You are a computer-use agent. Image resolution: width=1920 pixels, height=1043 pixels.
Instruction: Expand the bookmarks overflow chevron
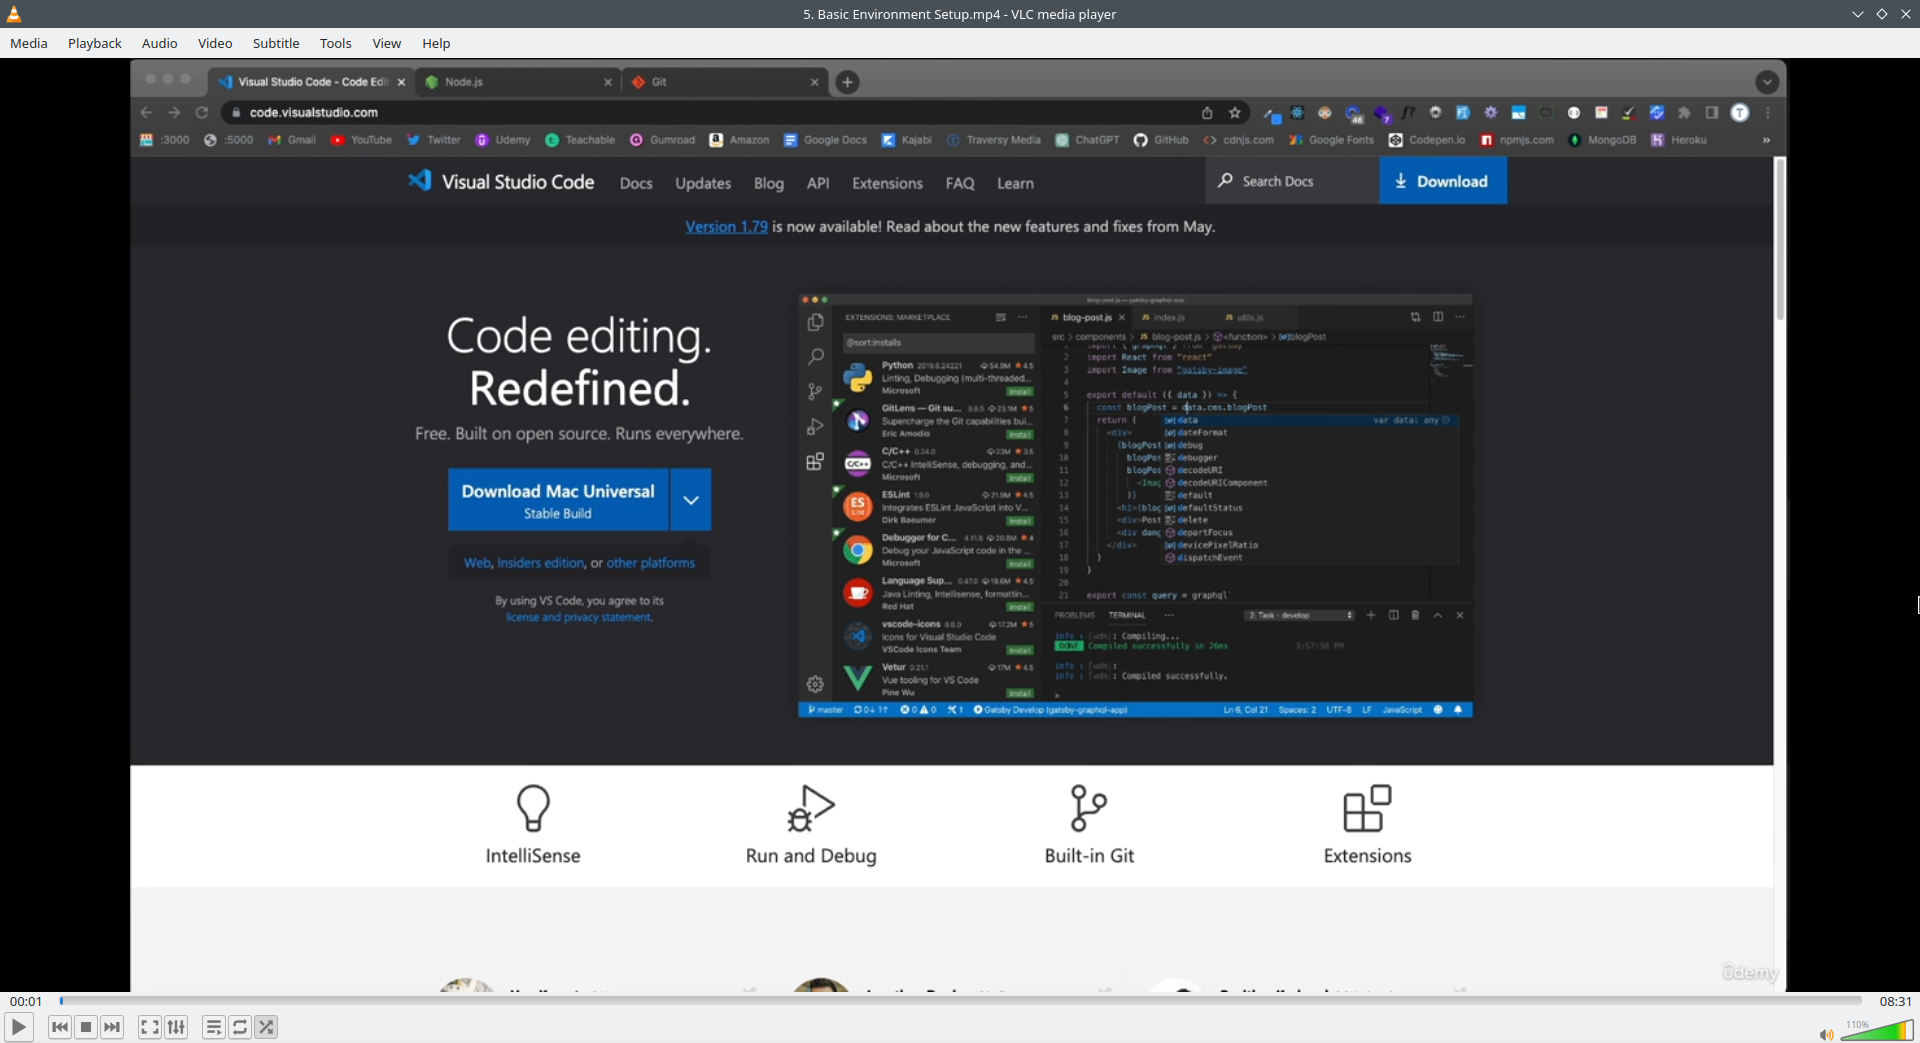pyautogui.click(x=1766, y=140)
